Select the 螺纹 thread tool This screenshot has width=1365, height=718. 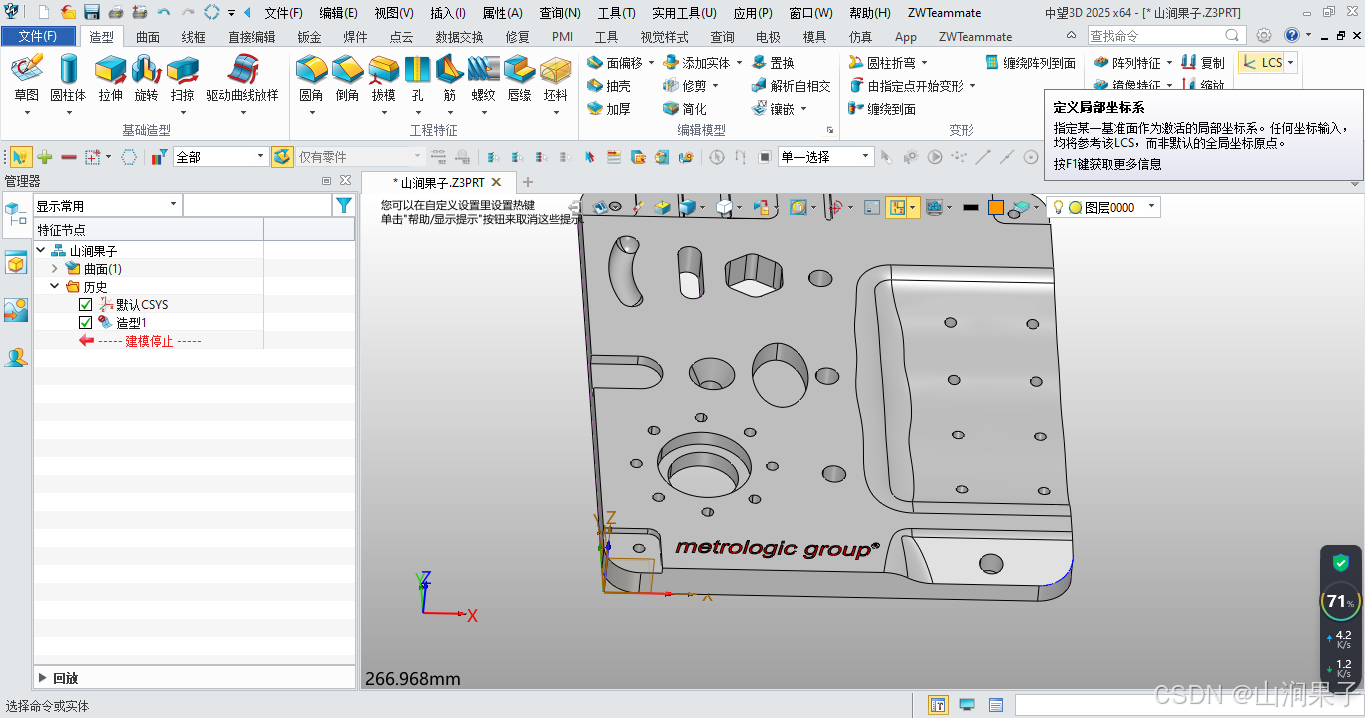click(x=483, y=78)
